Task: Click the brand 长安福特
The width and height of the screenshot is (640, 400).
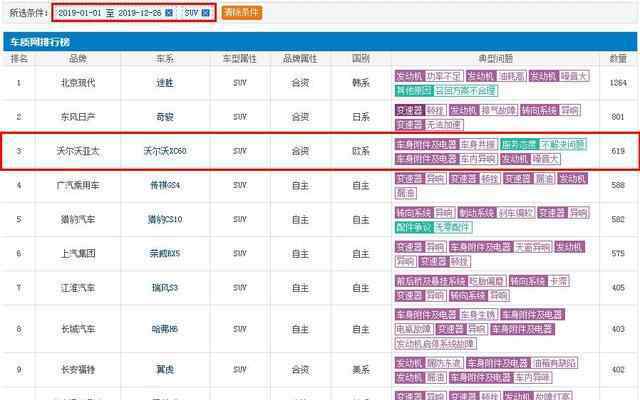Action: pos(78,370)
